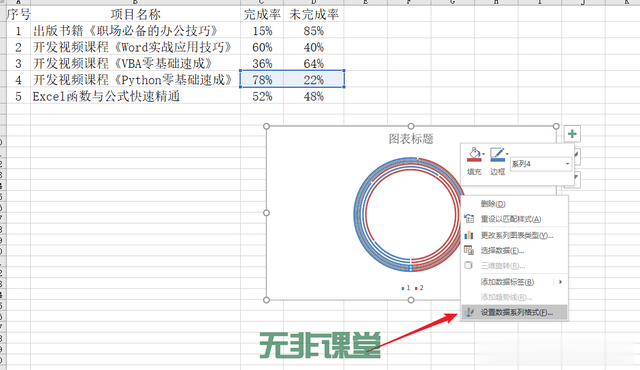Image resolution: width=640 pixels, height=370 pixels.
Task: Select 设置数据系列格式(F) menu entry
Action: click(x=514, y=312)
